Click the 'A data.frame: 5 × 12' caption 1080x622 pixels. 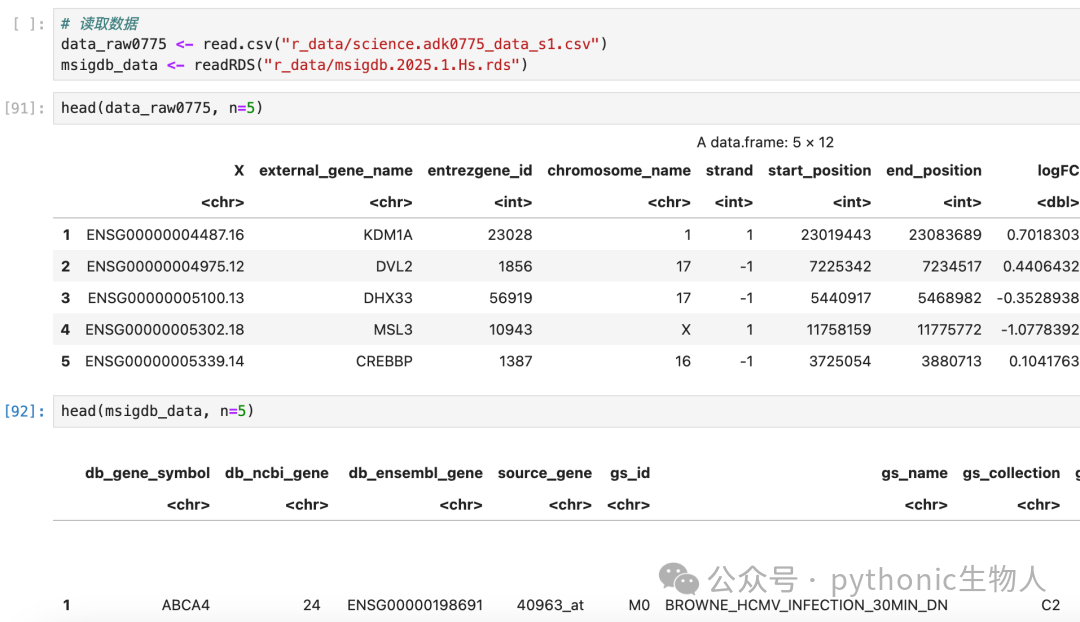[x=765, y=143]
